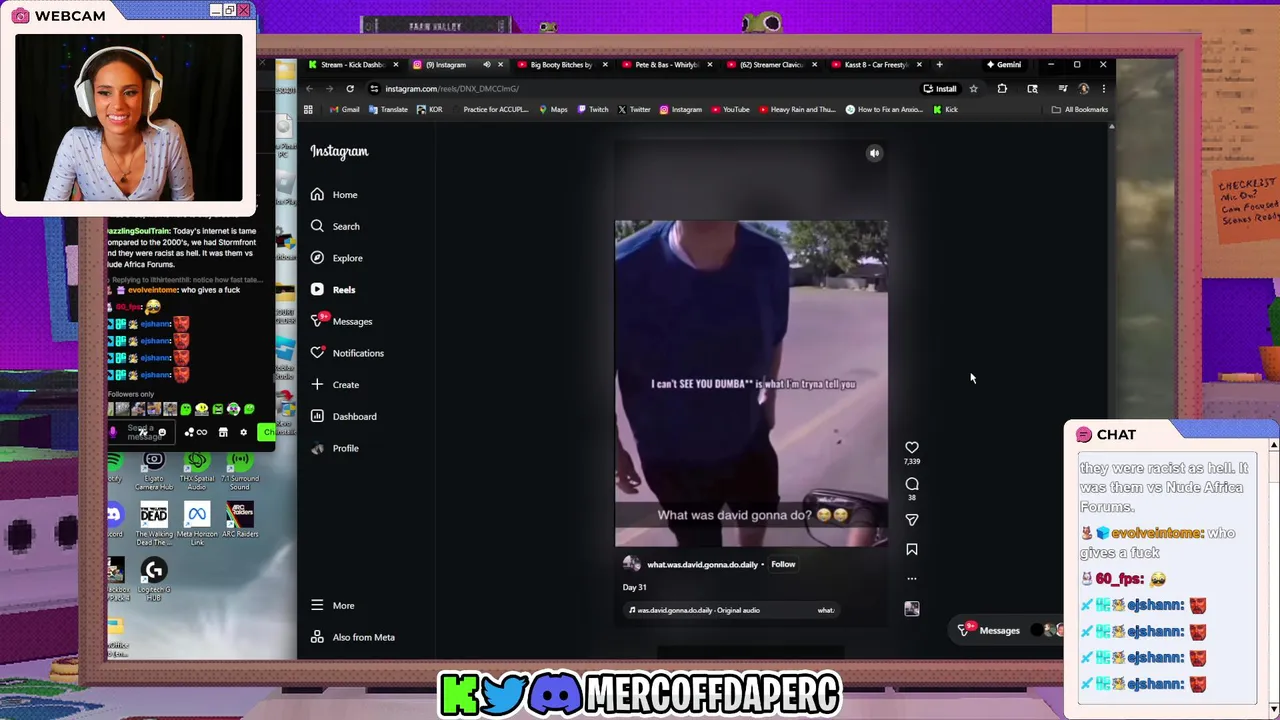Open Translate bookmark
The height and width of the screenshot is (720, 1280).
(x=388, y=110)
